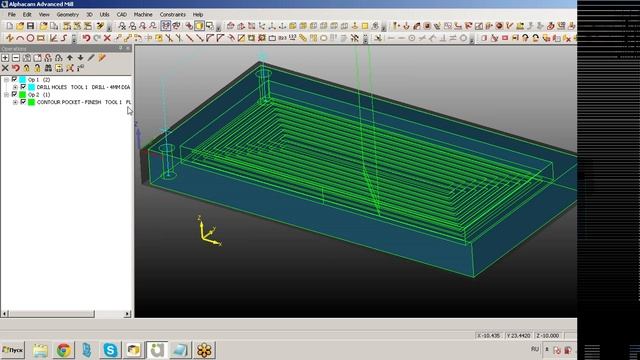Open the Help menu

pyautogui.click(x=198, y=14)
